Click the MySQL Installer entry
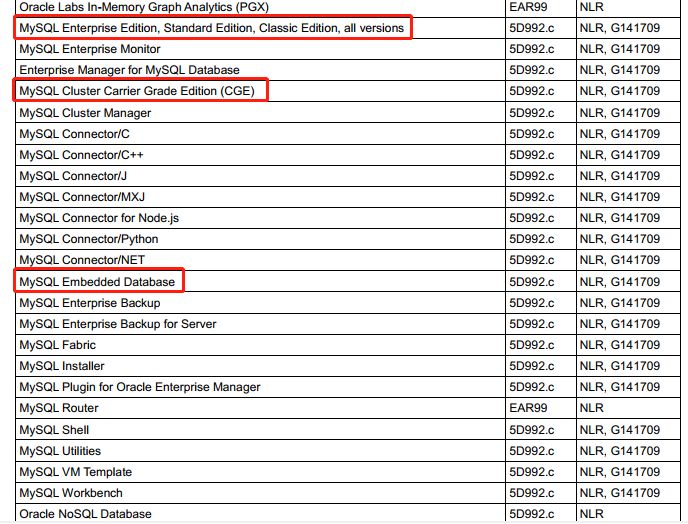 tap(62, 366)
